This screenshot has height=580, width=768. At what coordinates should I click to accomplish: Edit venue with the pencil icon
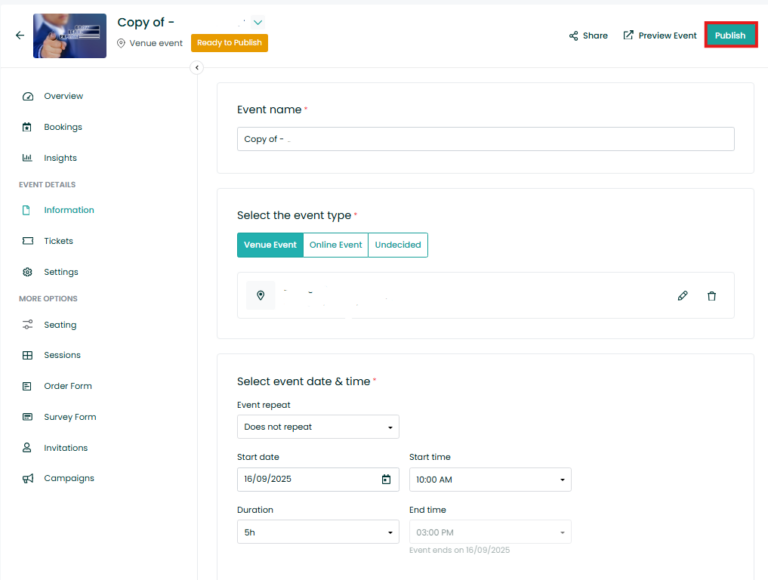(683, 296)
